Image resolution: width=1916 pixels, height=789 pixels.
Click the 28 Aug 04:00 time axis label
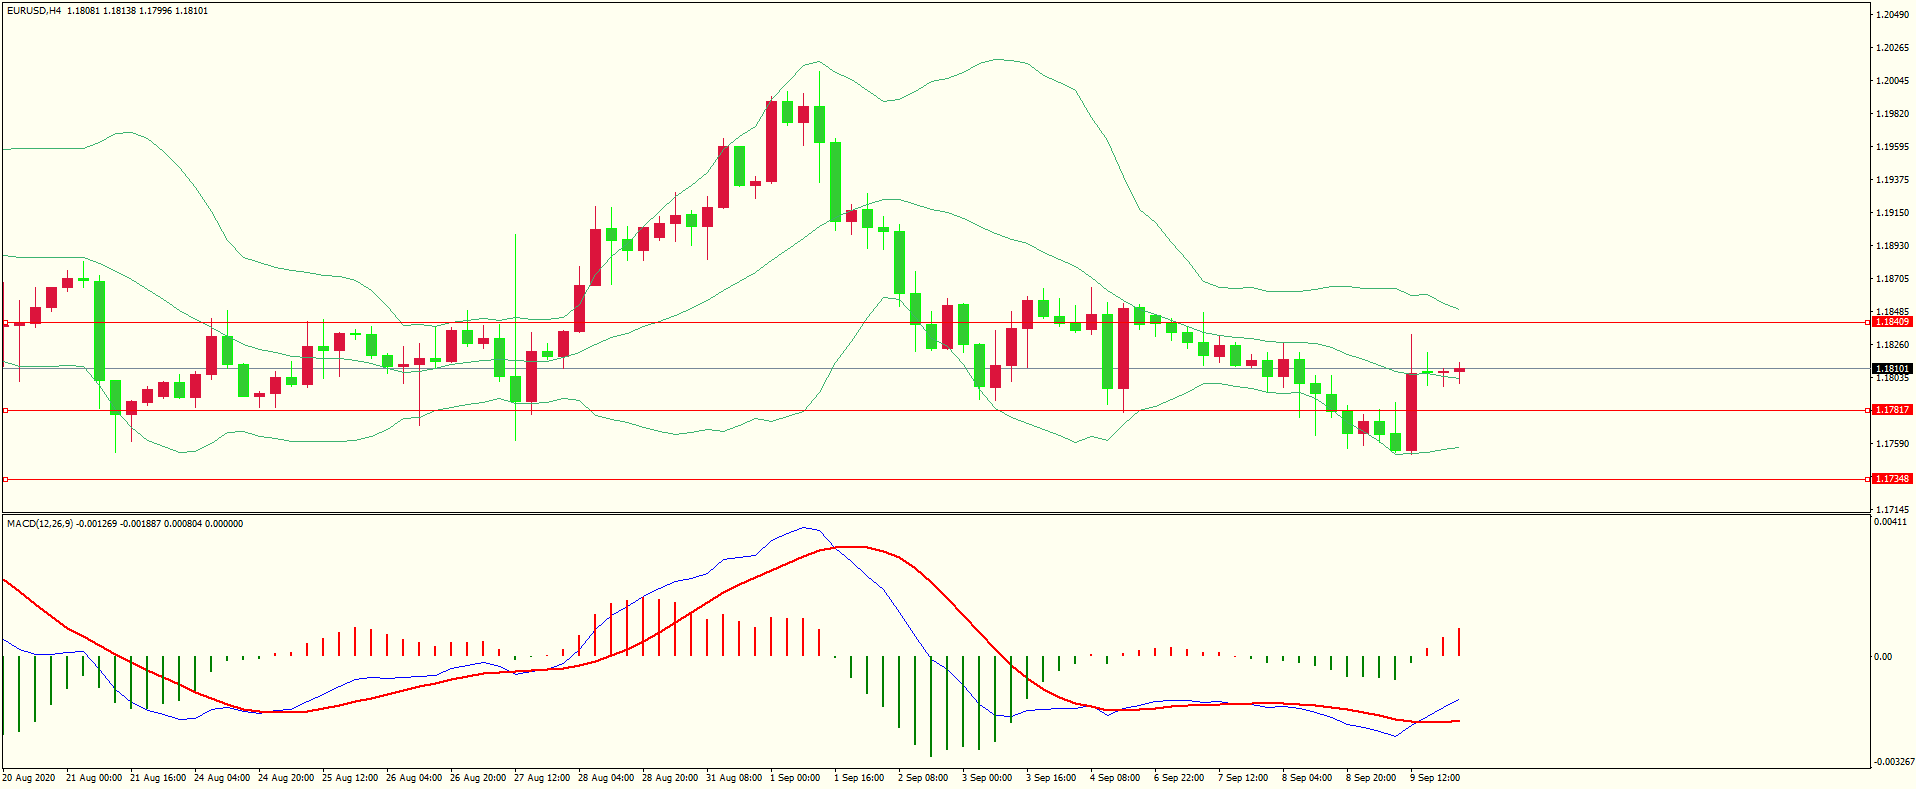point(606,778)
